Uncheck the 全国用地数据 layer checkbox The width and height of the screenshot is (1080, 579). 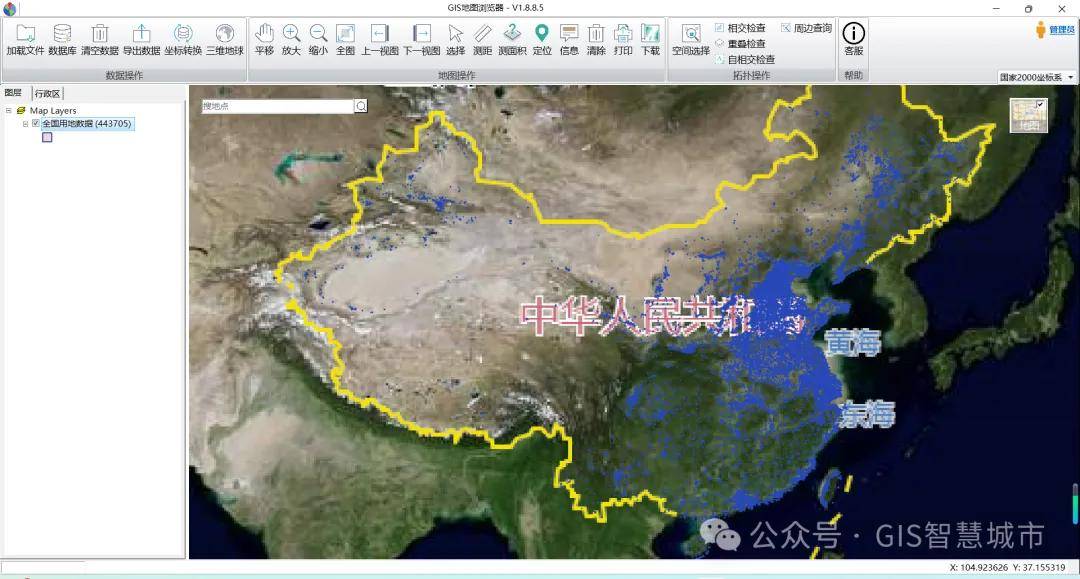pos(36,124)
